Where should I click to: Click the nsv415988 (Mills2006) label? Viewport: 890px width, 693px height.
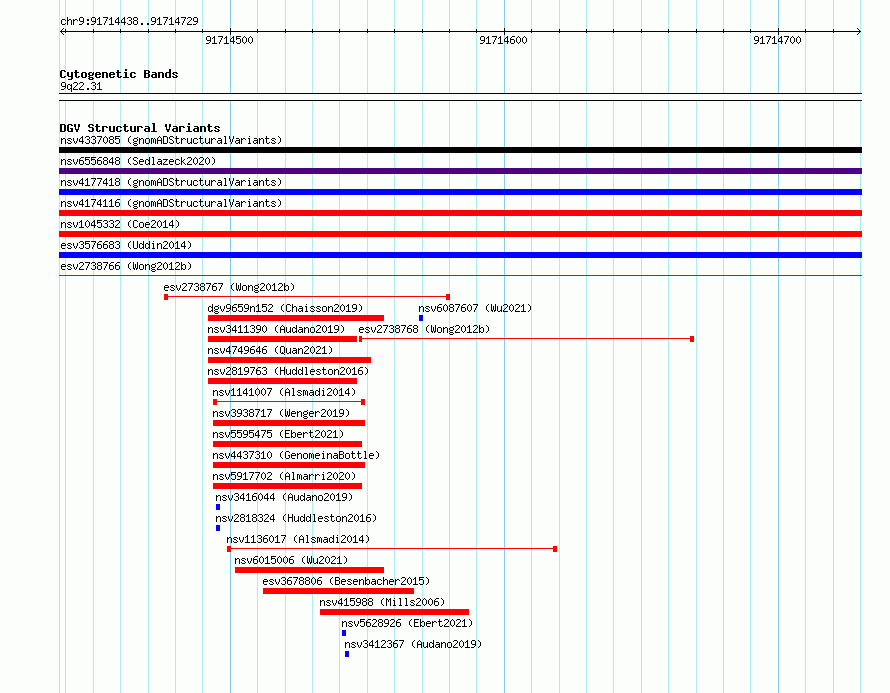click(x=382, y=602)
